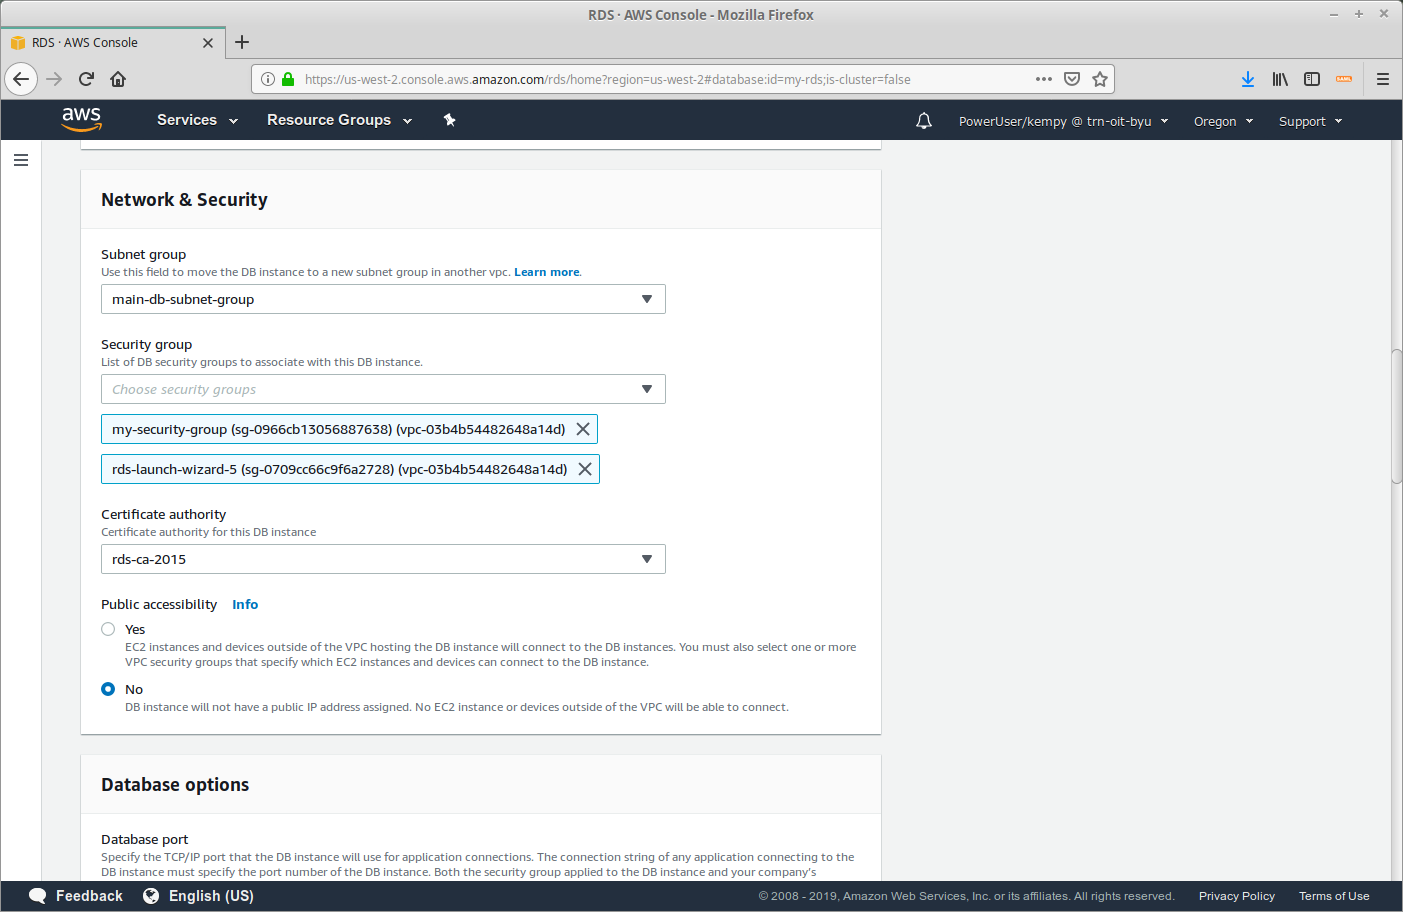
Task: Click the Certificate authority label
Action: [163, 514]
